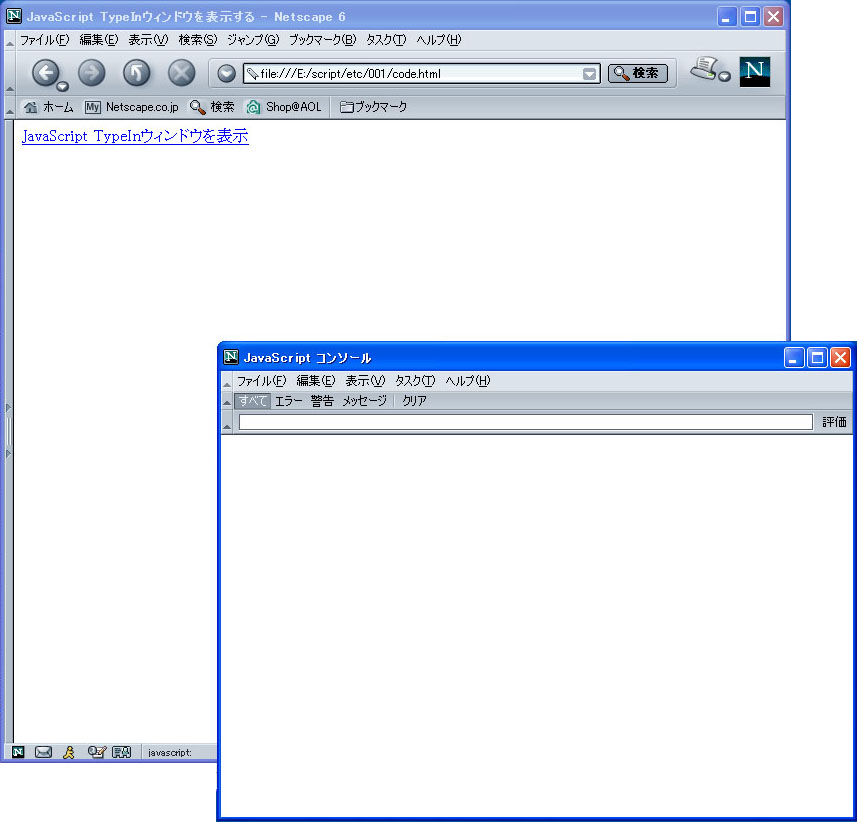857x822 pixels.
Task: Toggle the sidebar using its edge grippy
Action: [9, 430]
